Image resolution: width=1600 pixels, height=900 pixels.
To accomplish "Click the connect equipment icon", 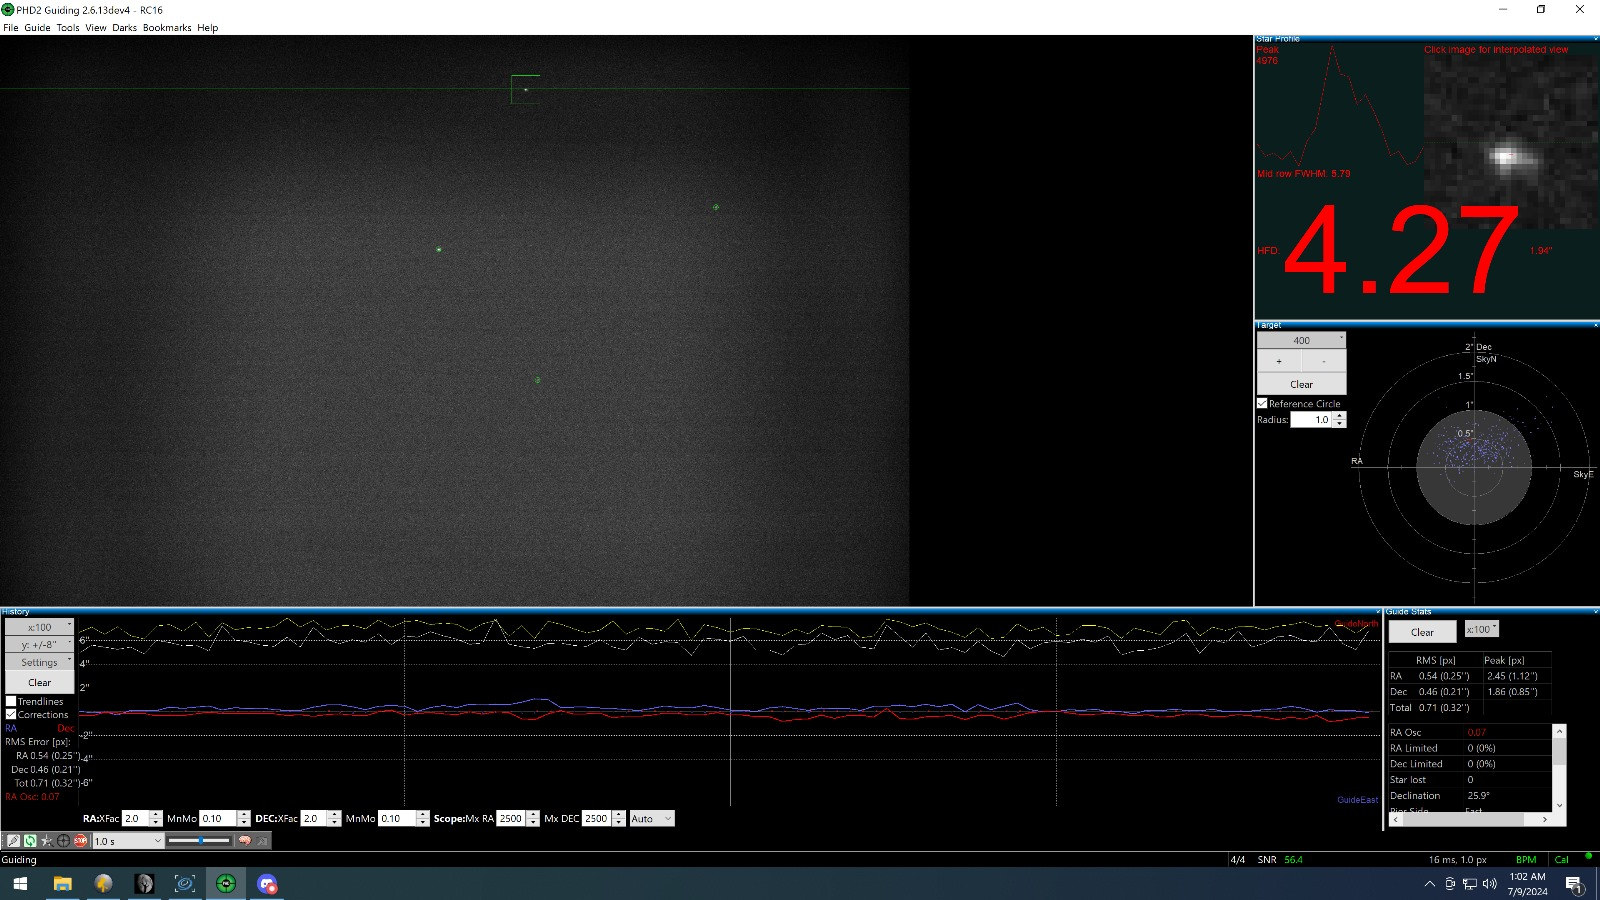I will pos(13,841).
